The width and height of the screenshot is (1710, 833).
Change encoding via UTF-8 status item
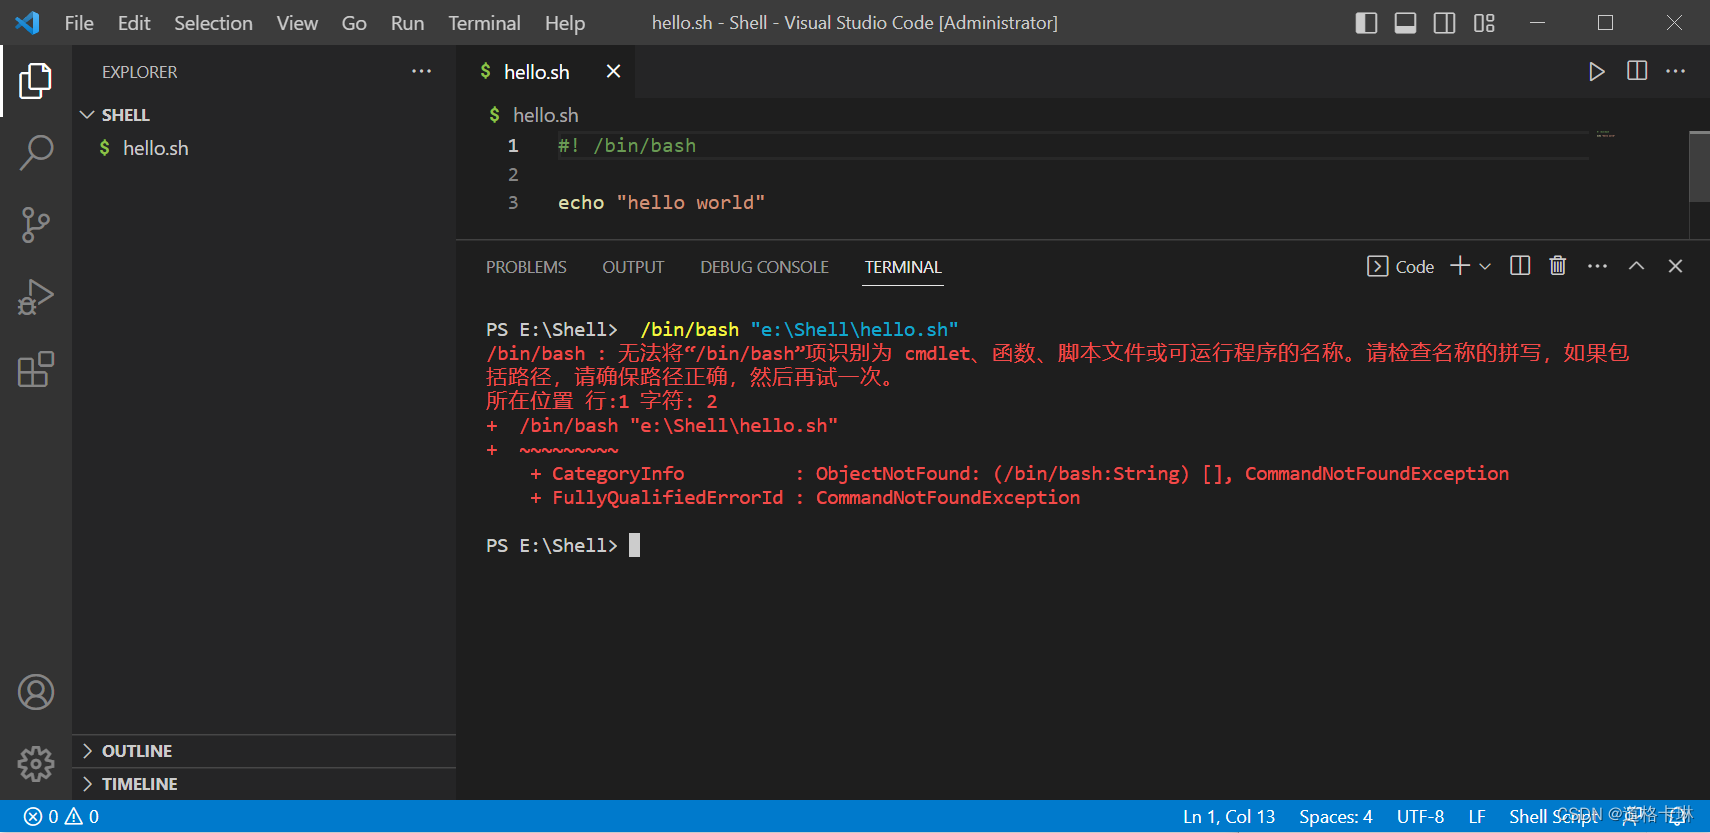click(x=1420, y=816)
